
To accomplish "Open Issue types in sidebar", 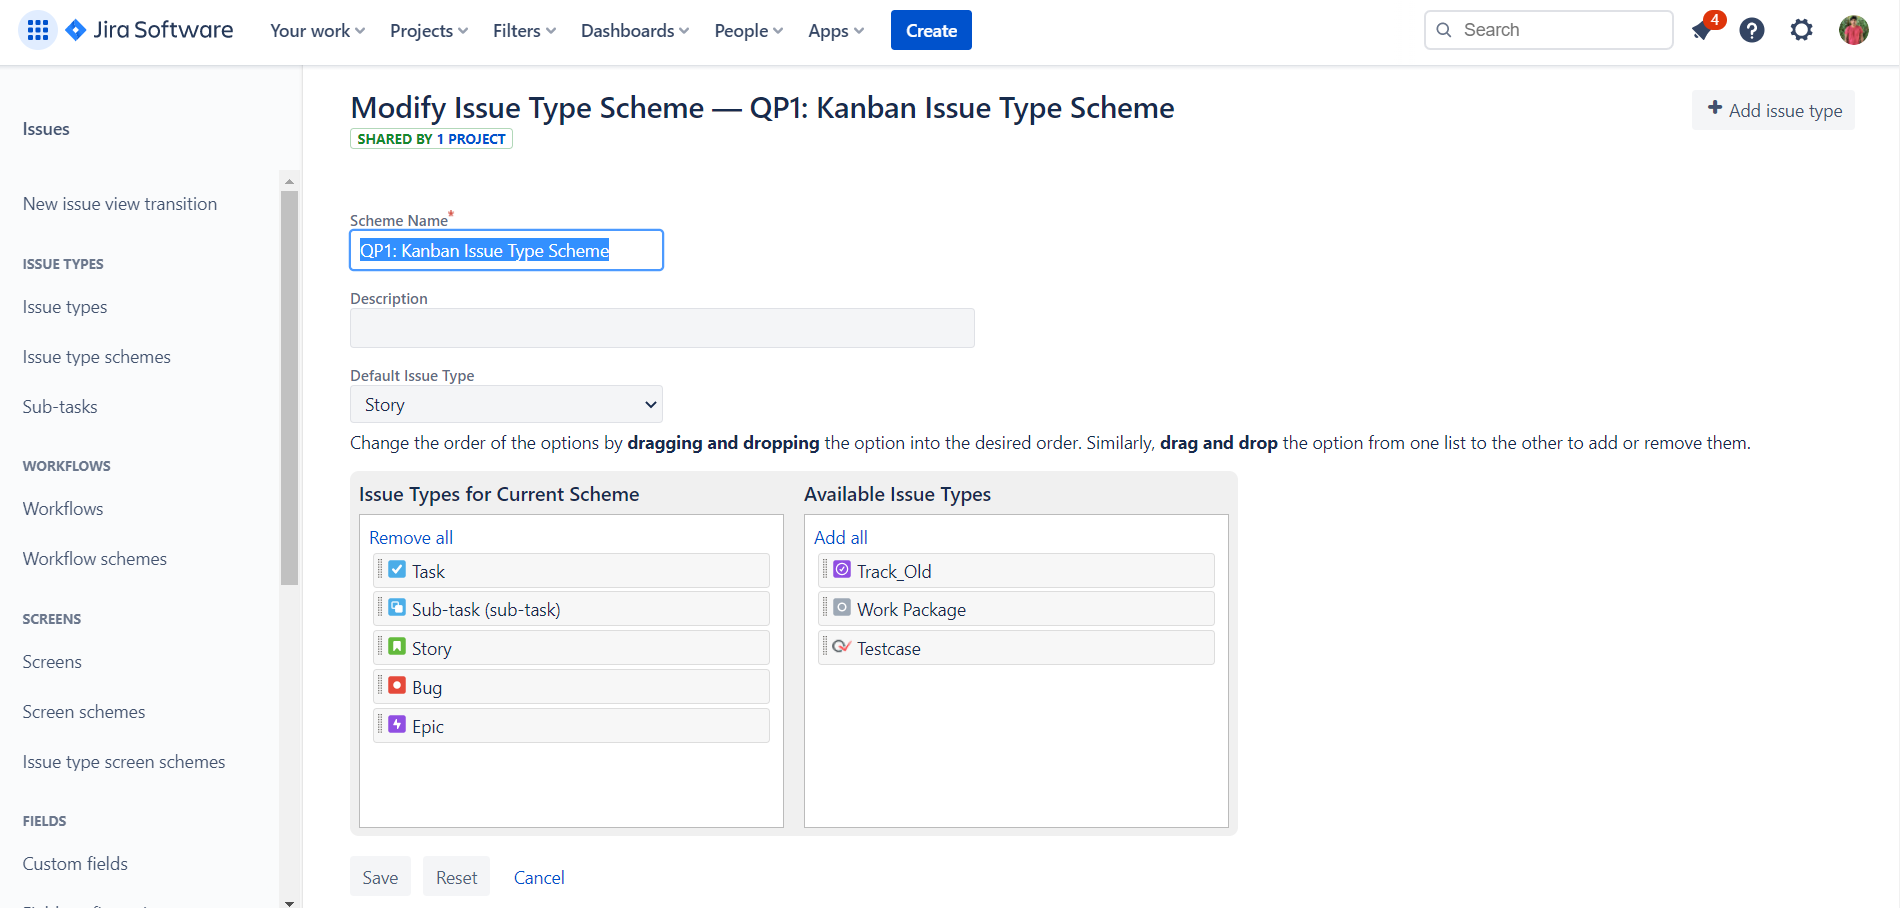I will (65, 307).
